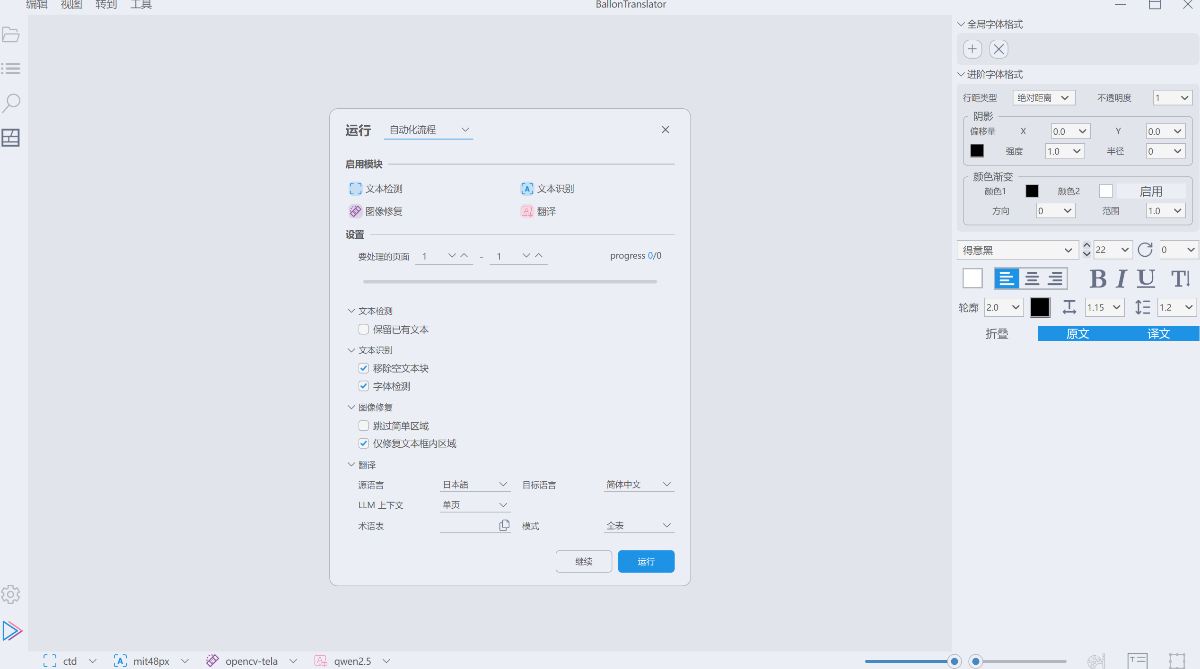Uncheck 移除空文本块 checkbox
The width and height of the screenshot is (1200, 669).
click(364, 368)
